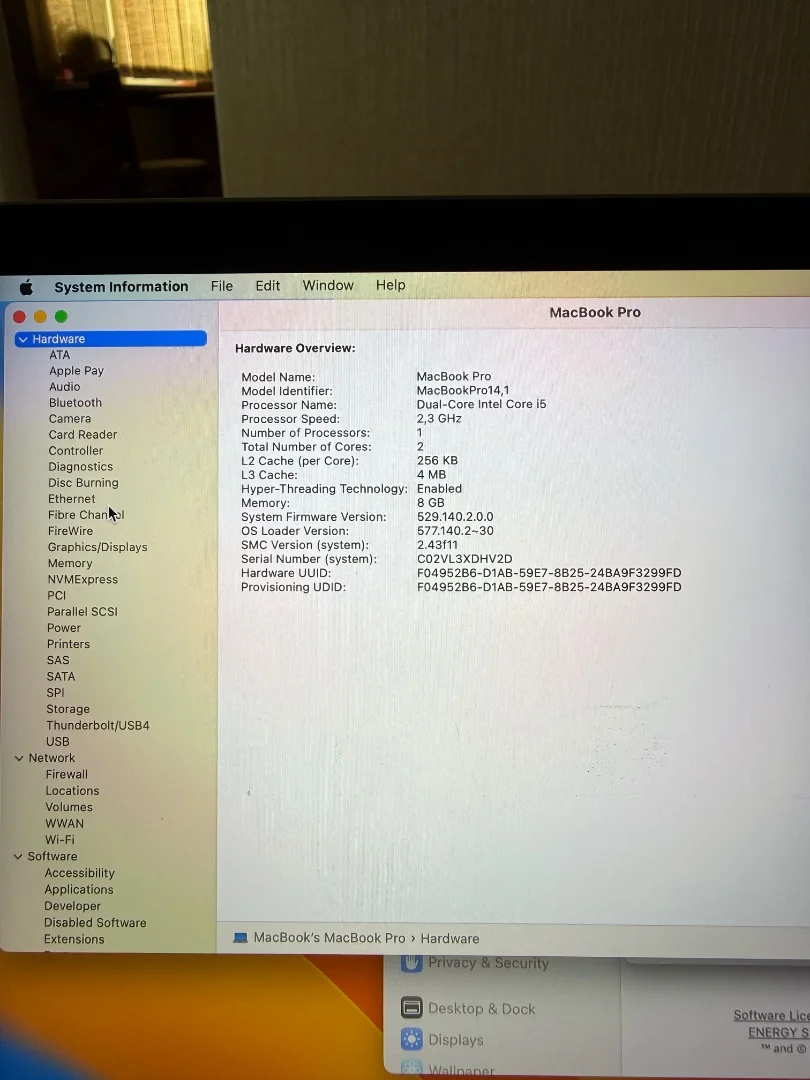810x1080 pixels.
Task: Select Controller in sidebar
Action: pos(76,450)
